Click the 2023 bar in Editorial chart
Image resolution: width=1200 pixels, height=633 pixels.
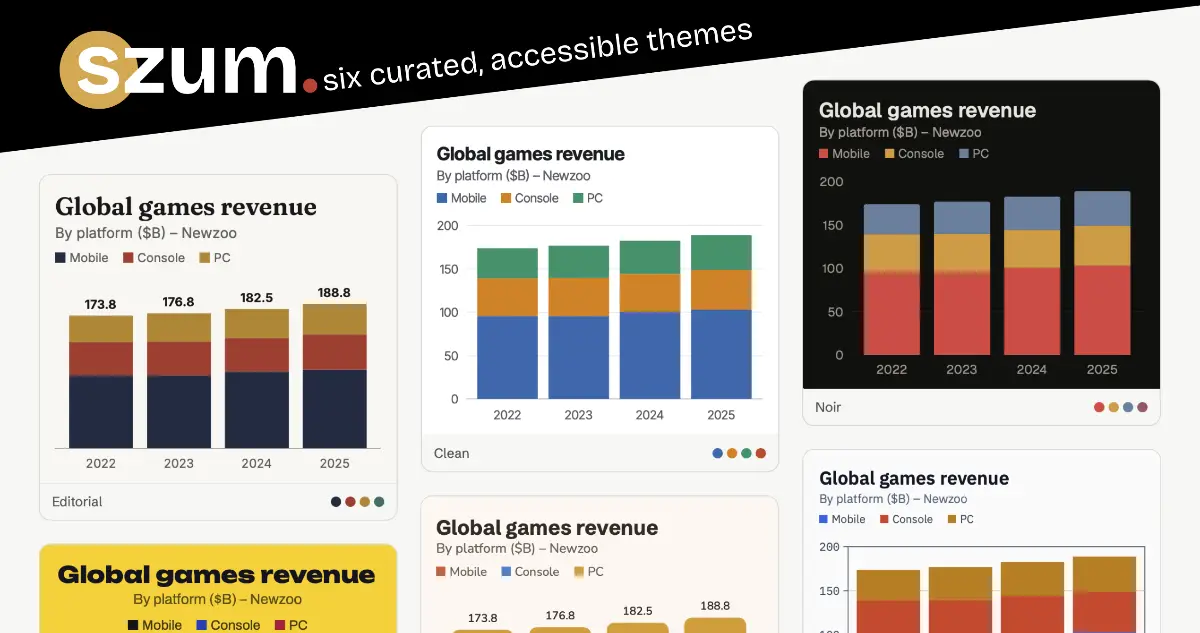[179, 380]
